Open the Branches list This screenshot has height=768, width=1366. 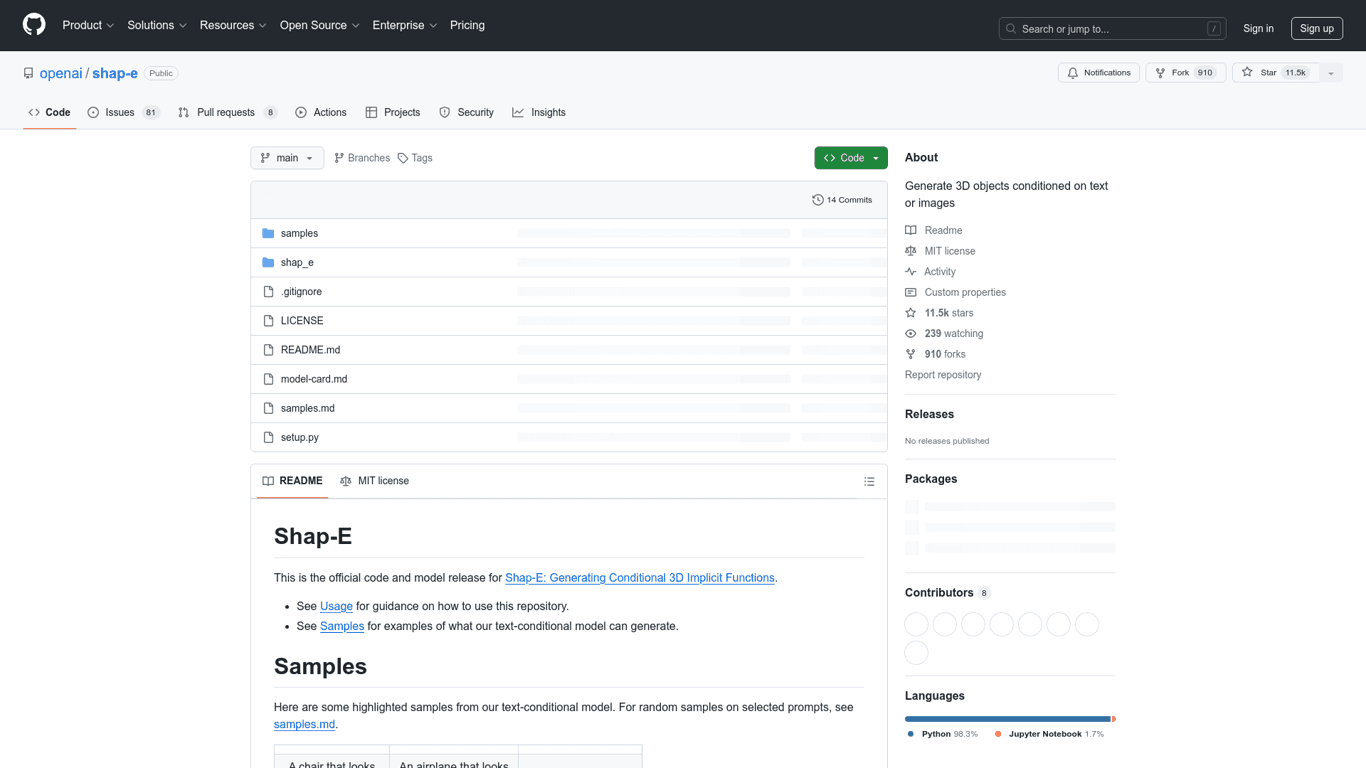362,158
